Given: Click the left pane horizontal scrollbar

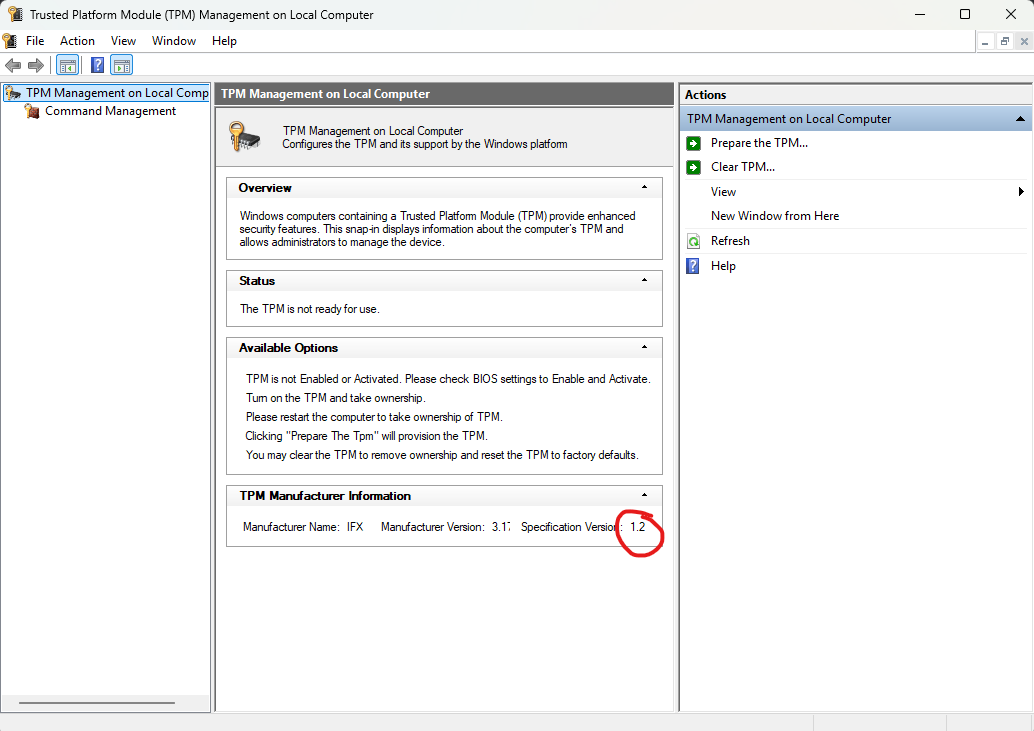Looking at the screenshot, I should [x=97, y=703].
